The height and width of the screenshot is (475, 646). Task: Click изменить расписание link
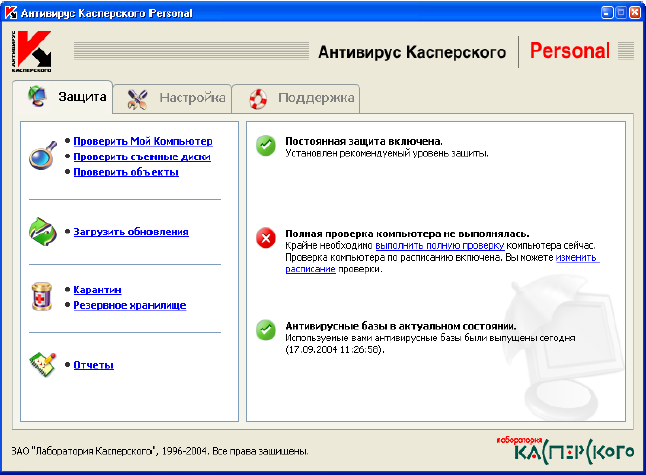(x=577, y=257)
